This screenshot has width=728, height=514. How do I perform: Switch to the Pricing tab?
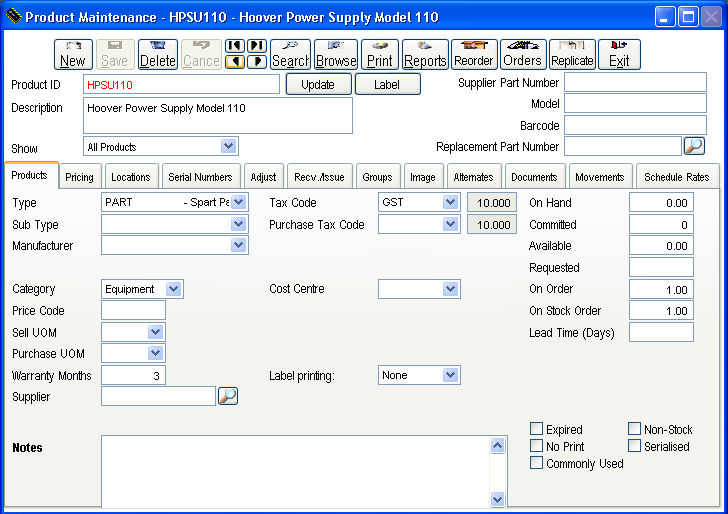point(80,177)
